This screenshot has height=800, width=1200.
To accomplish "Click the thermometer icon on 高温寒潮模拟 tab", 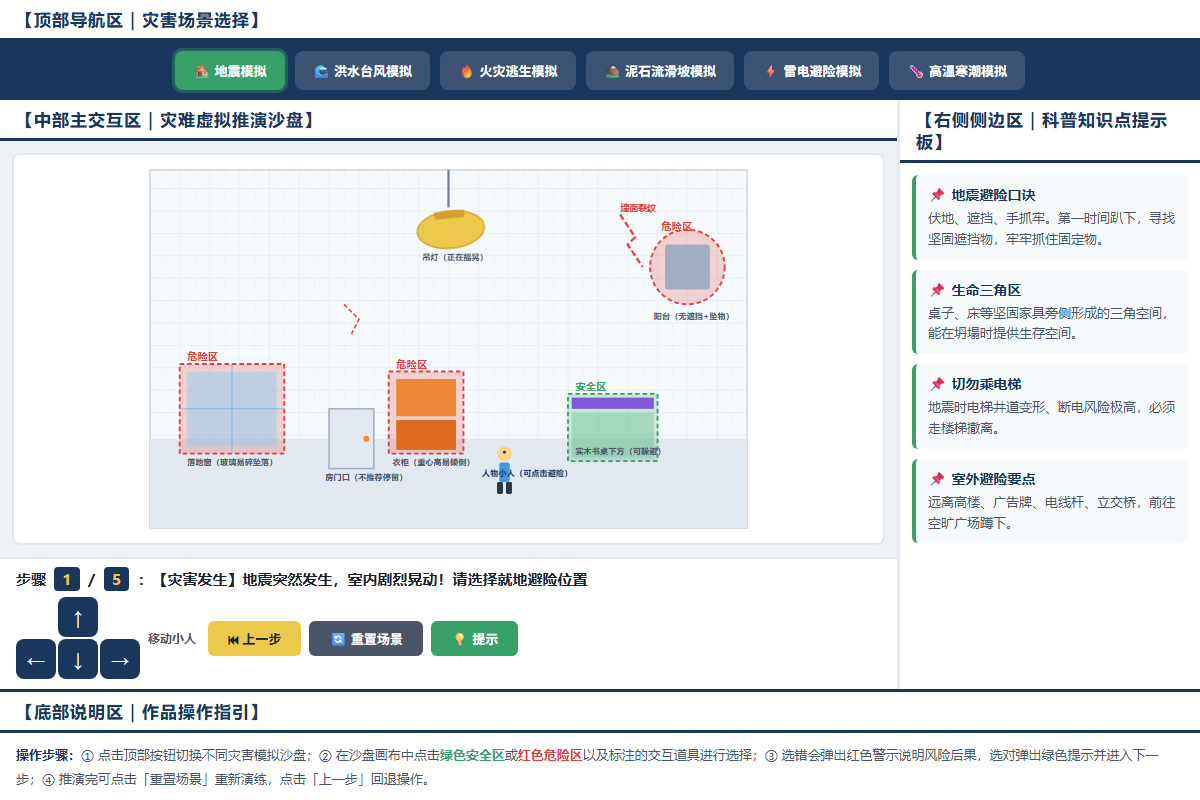I will coord(915,71).
